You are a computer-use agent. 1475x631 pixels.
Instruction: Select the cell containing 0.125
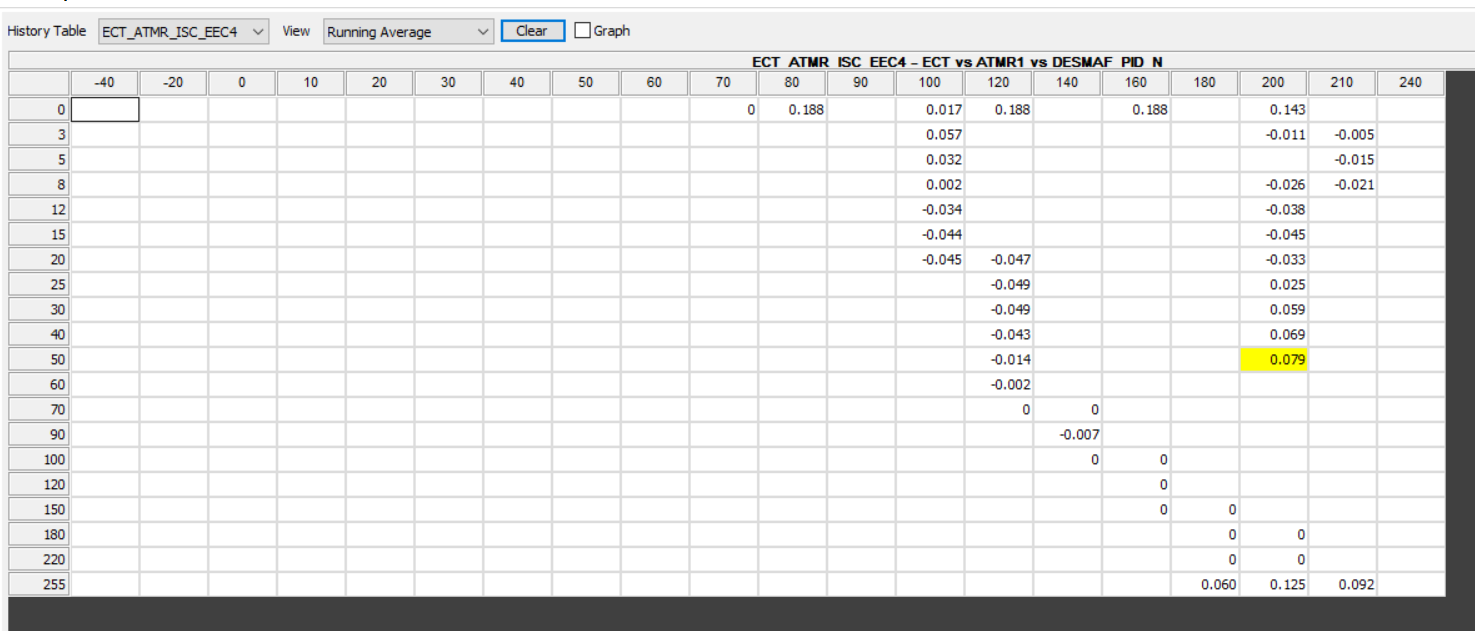tap(1273, 585)
